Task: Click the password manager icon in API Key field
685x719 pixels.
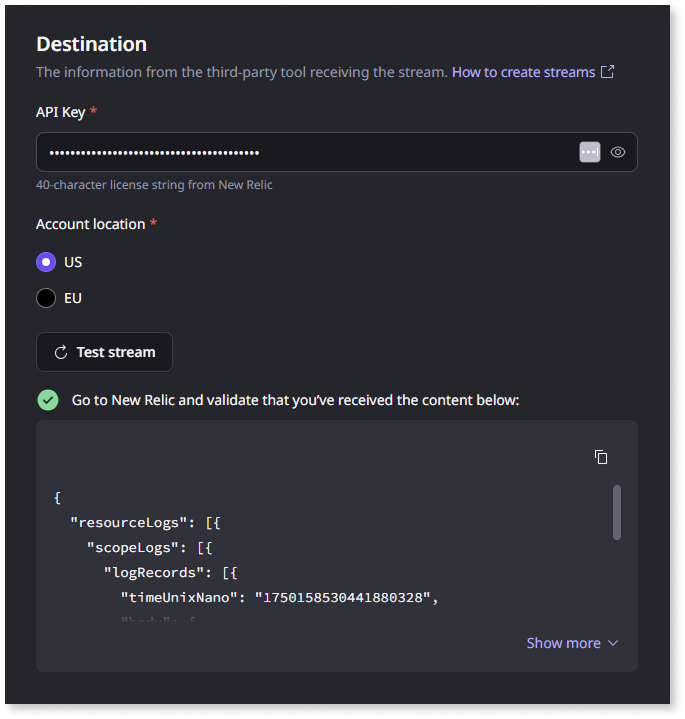Action: [590, 152]
